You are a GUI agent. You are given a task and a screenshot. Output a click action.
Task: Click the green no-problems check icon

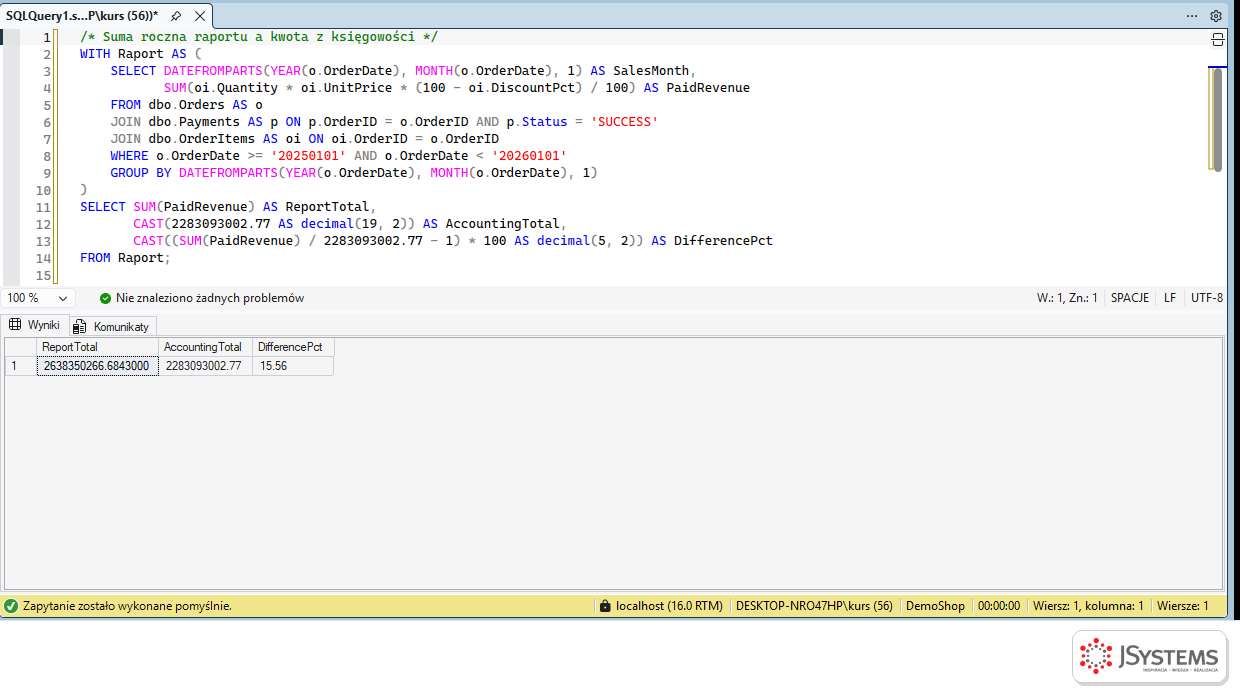tap(106, 298)
